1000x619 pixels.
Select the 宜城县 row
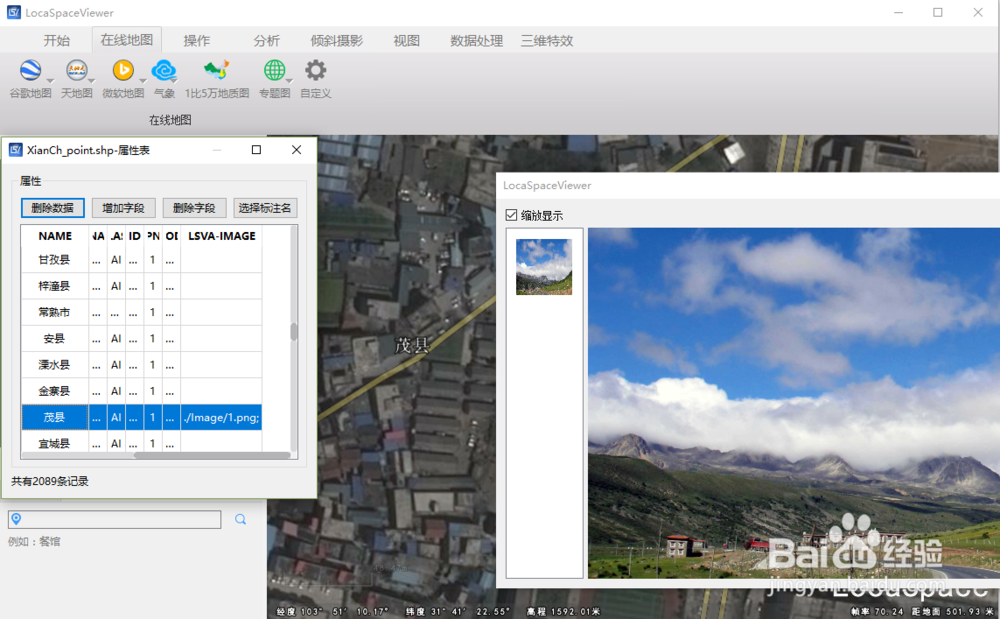point(142,441)
